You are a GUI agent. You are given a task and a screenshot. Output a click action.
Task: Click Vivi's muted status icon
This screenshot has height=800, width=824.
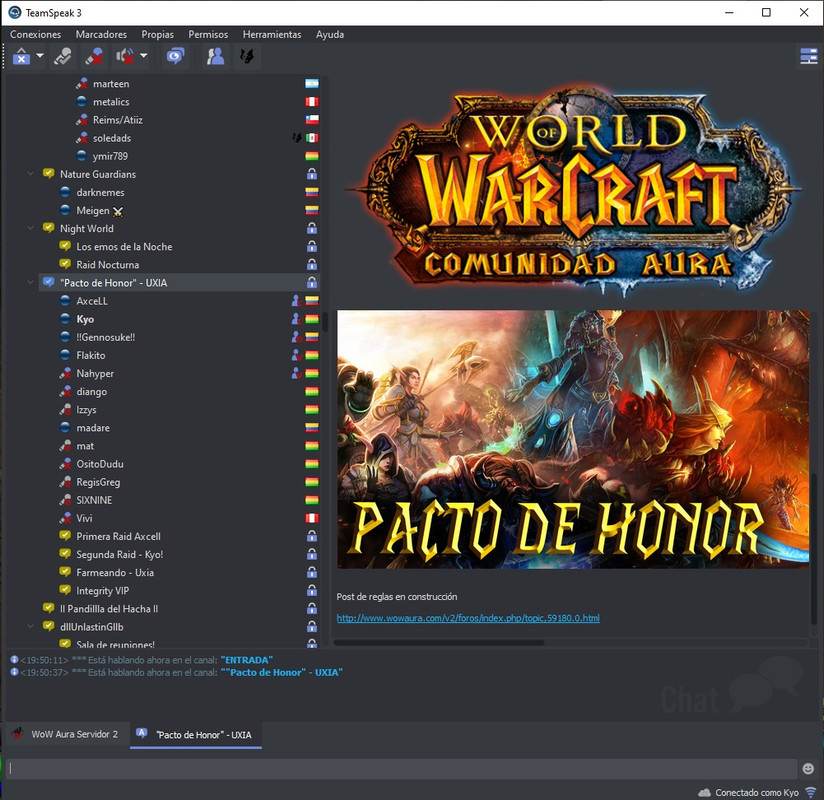pyautogui.click(x=65, y=518)
